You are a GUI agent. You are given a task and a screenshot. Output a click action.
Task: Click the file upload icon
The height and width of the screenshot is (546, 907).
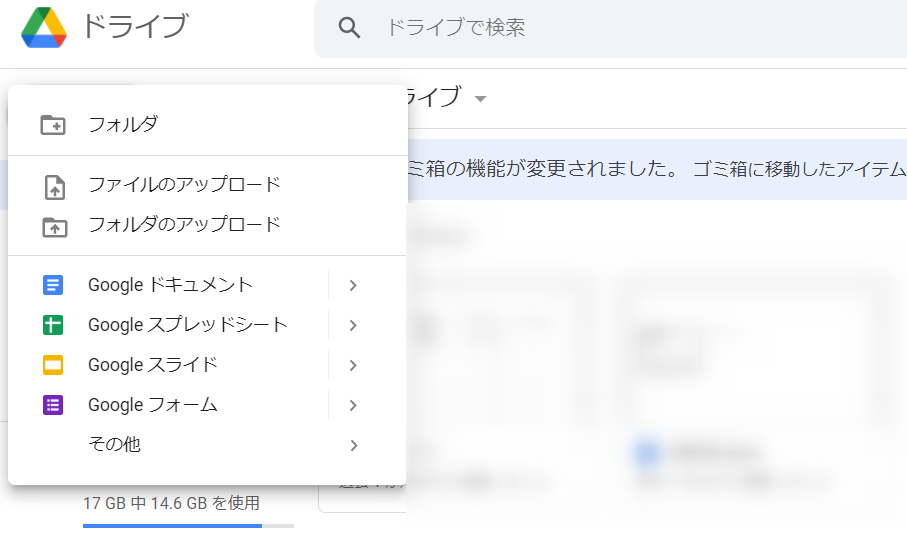pyautogui.click(x=54, y=186)
